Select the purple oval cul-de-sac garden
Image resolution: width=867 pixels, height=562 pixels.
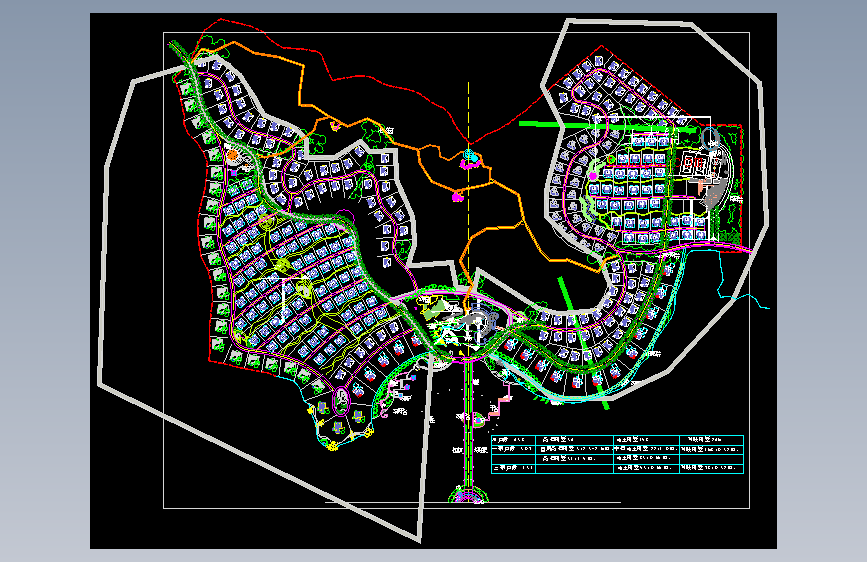pos(342,400)
